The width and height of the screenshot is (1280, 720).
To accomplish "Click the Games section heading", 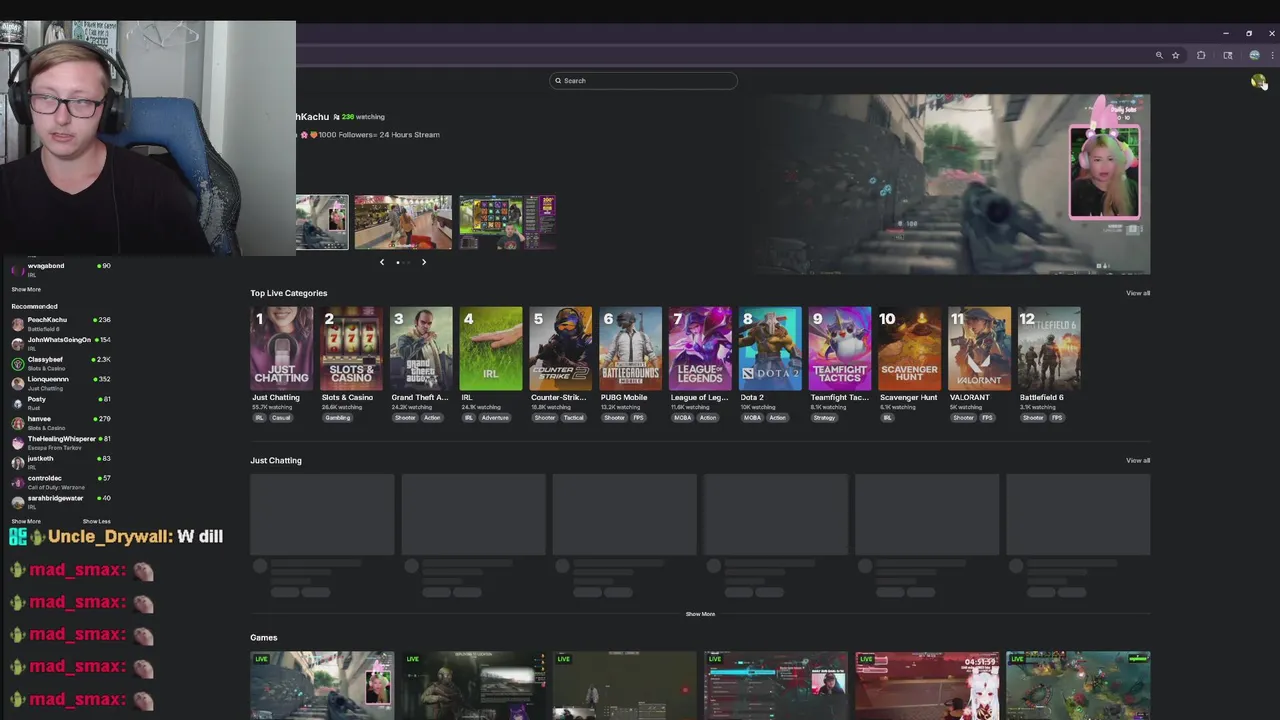I will 264,637.
